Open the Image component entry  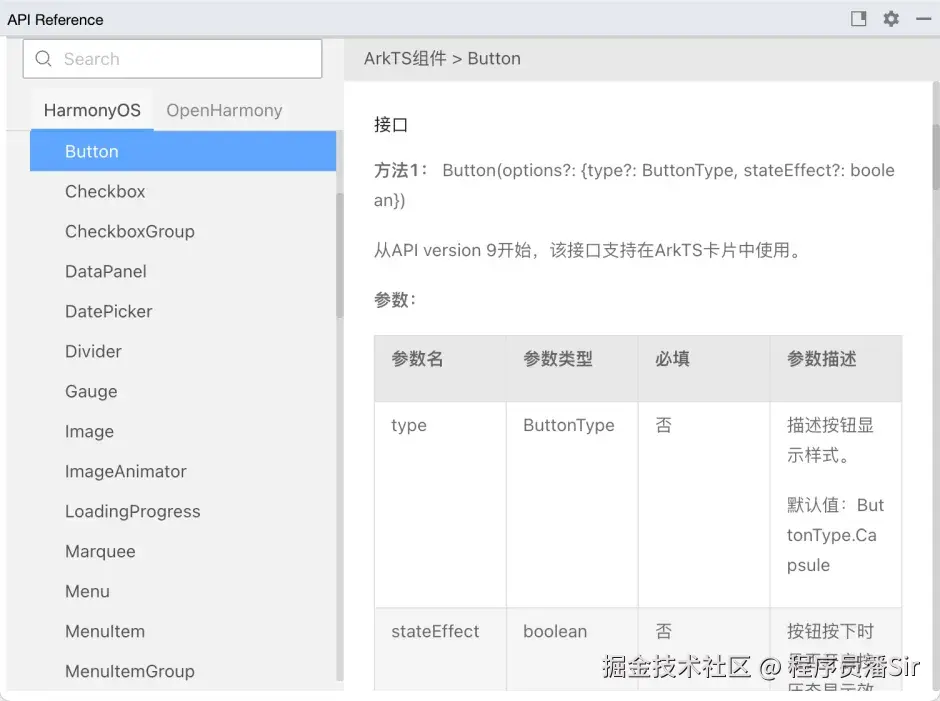pos(183,431)
